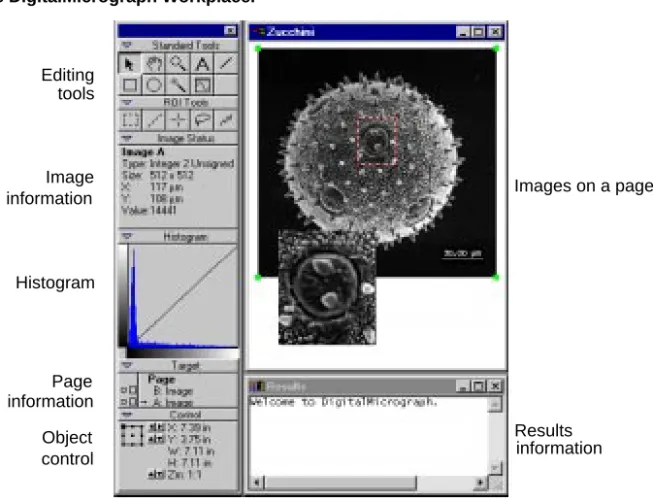This screenshot has height=502, width=653.
Task: Click the contrast line in the histogram
Action: tap(187, 292)
